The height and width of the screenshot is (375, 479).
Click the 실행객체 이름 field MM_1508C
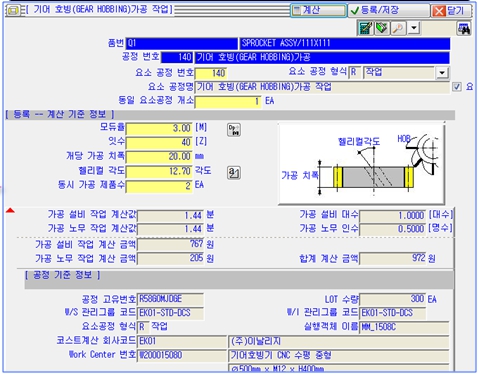click(x=404, y=327)
